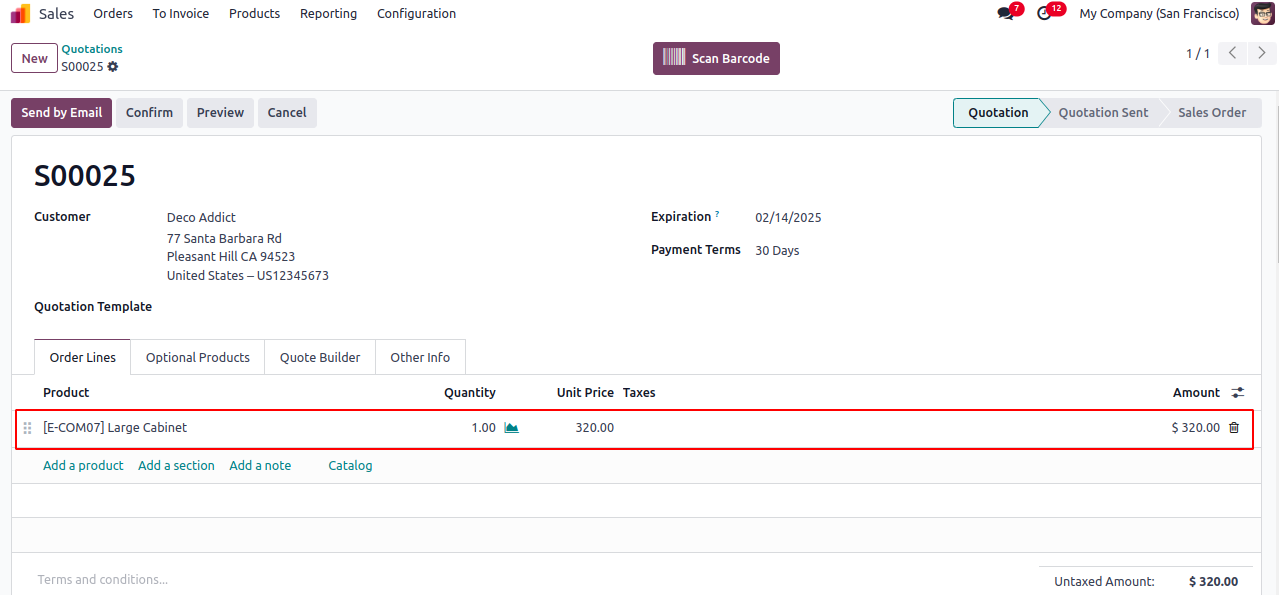Open the discuss messages icon
The image size is (1279, 595).
pyautogui.click(x=1005, y=14)
